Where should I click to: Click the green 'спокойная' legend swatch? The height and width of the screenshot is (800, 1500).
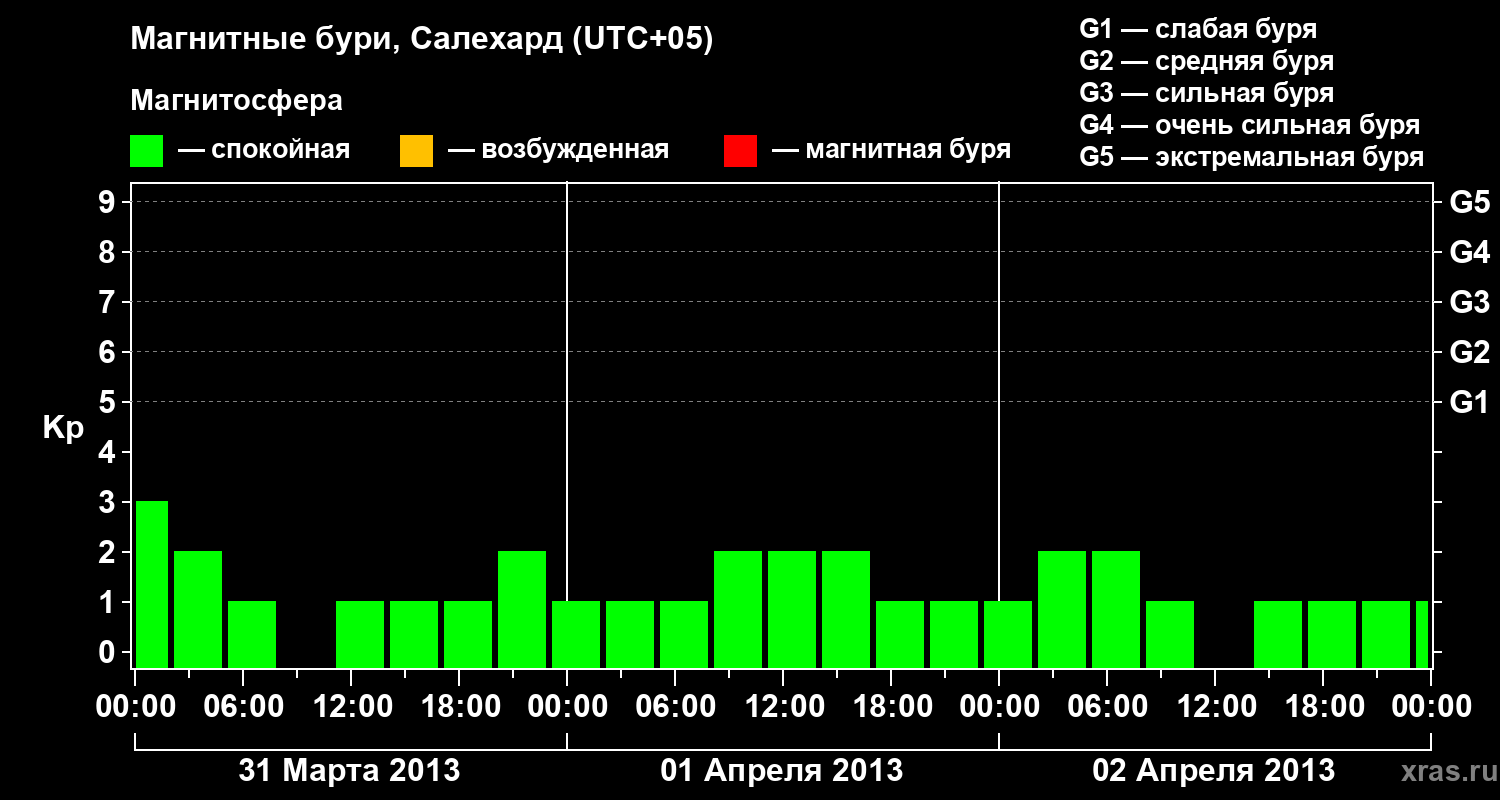click(147, 151)
